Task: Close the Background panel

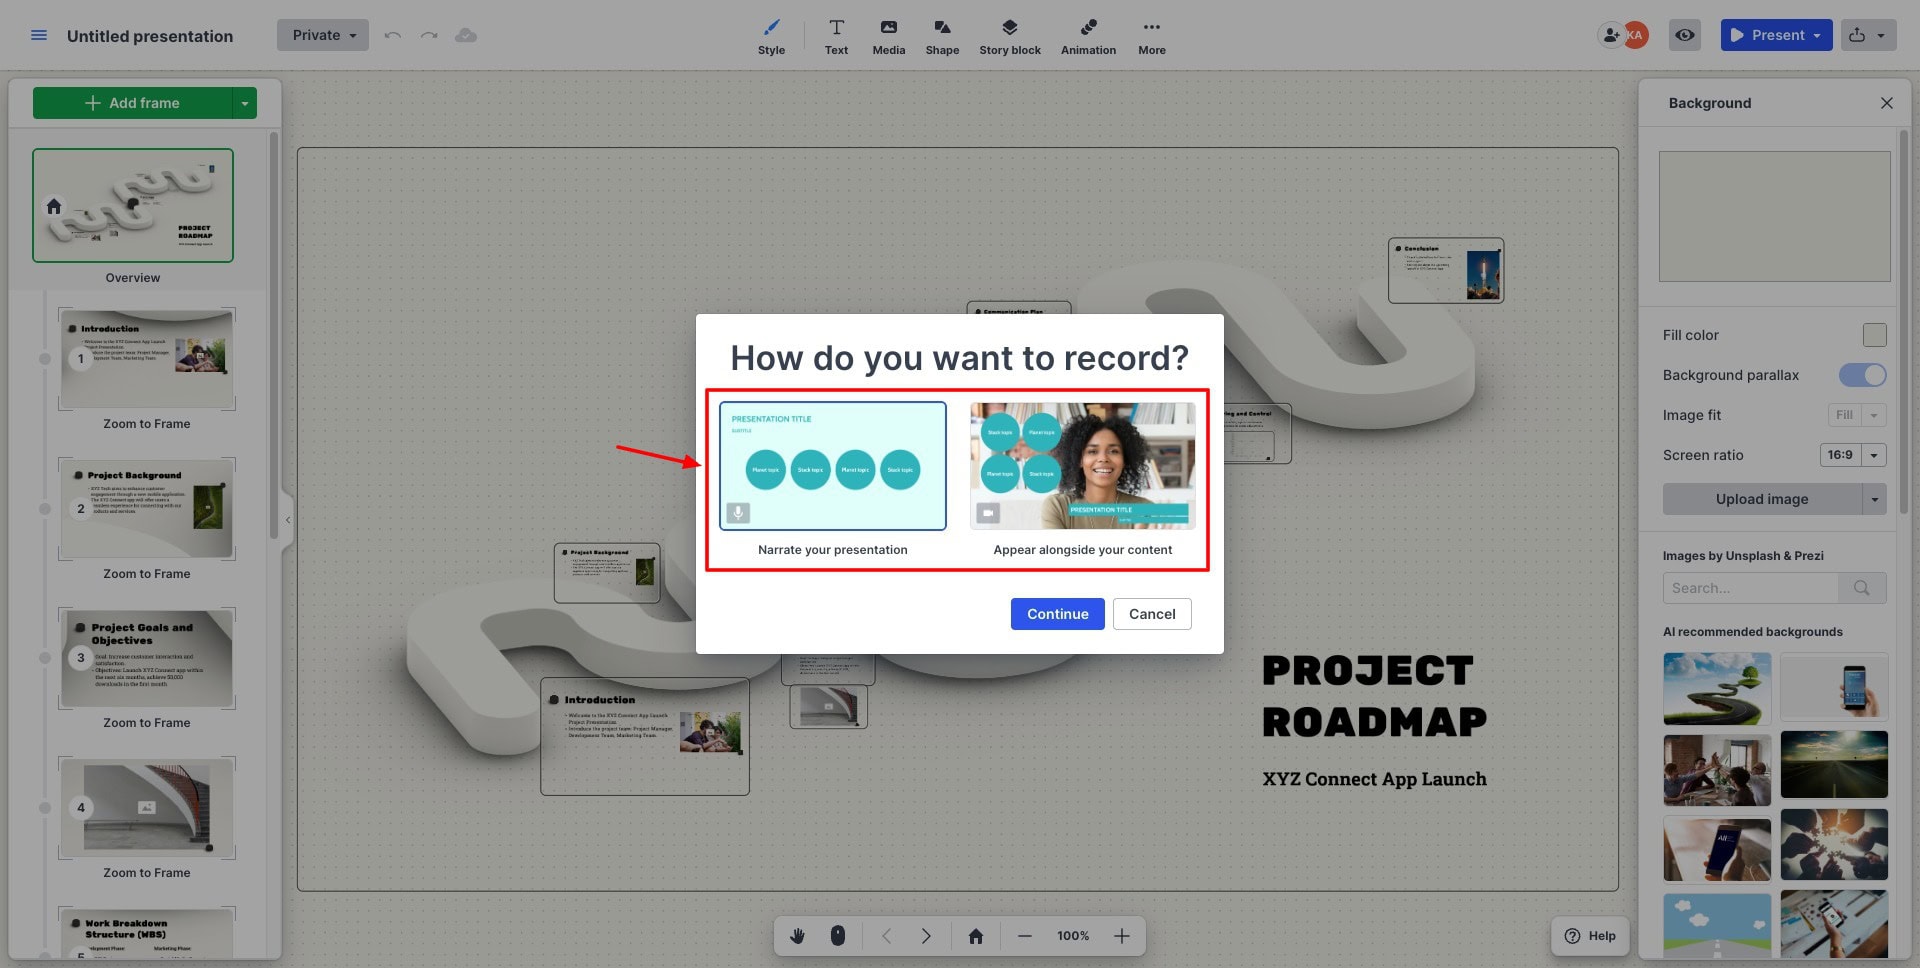Action: pos(1886,103)
